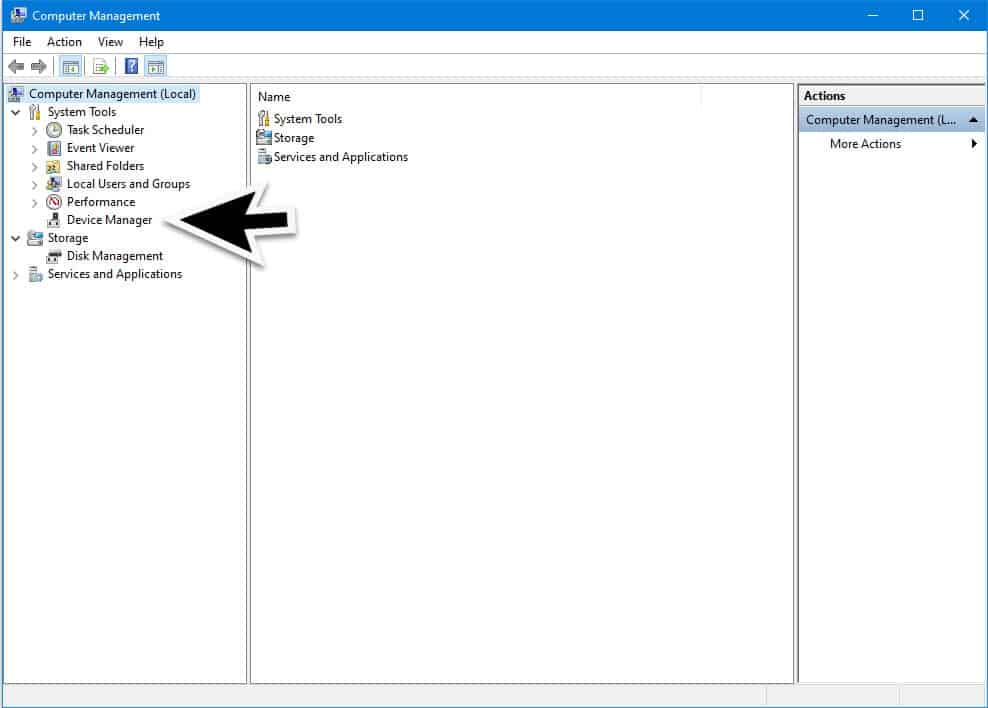Select the Device Manager icon in the tree
Screen dimensions: 988x708
(x=53, y=220)
